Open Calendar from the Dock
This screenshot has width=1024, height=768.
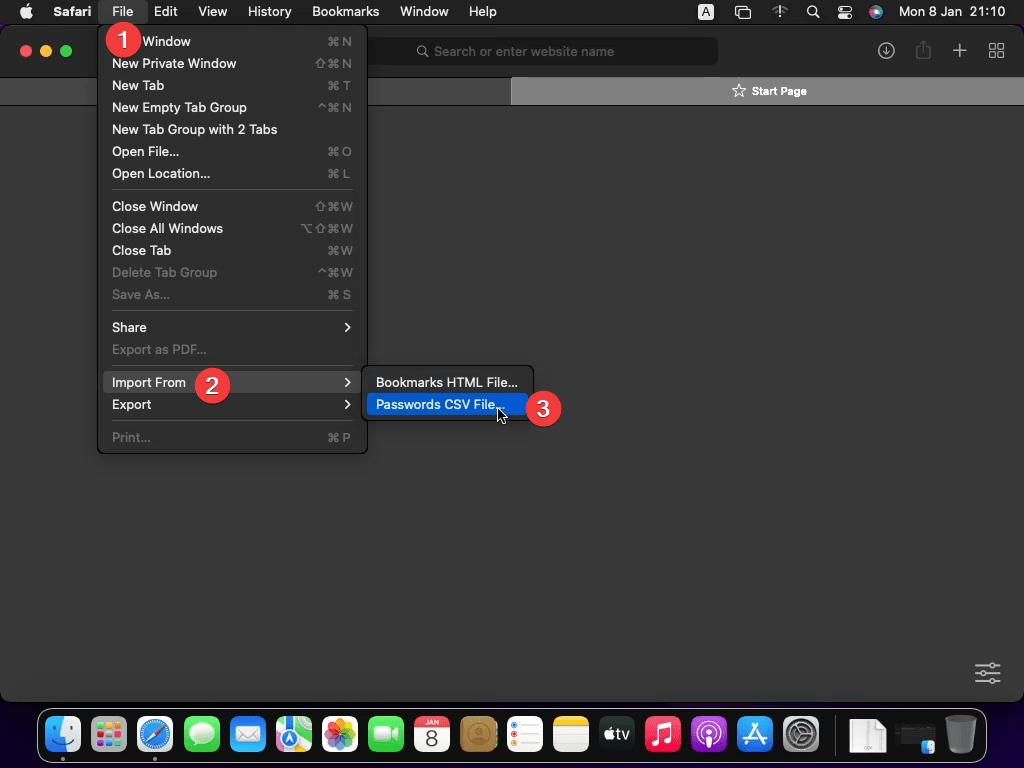coord(432,733)
